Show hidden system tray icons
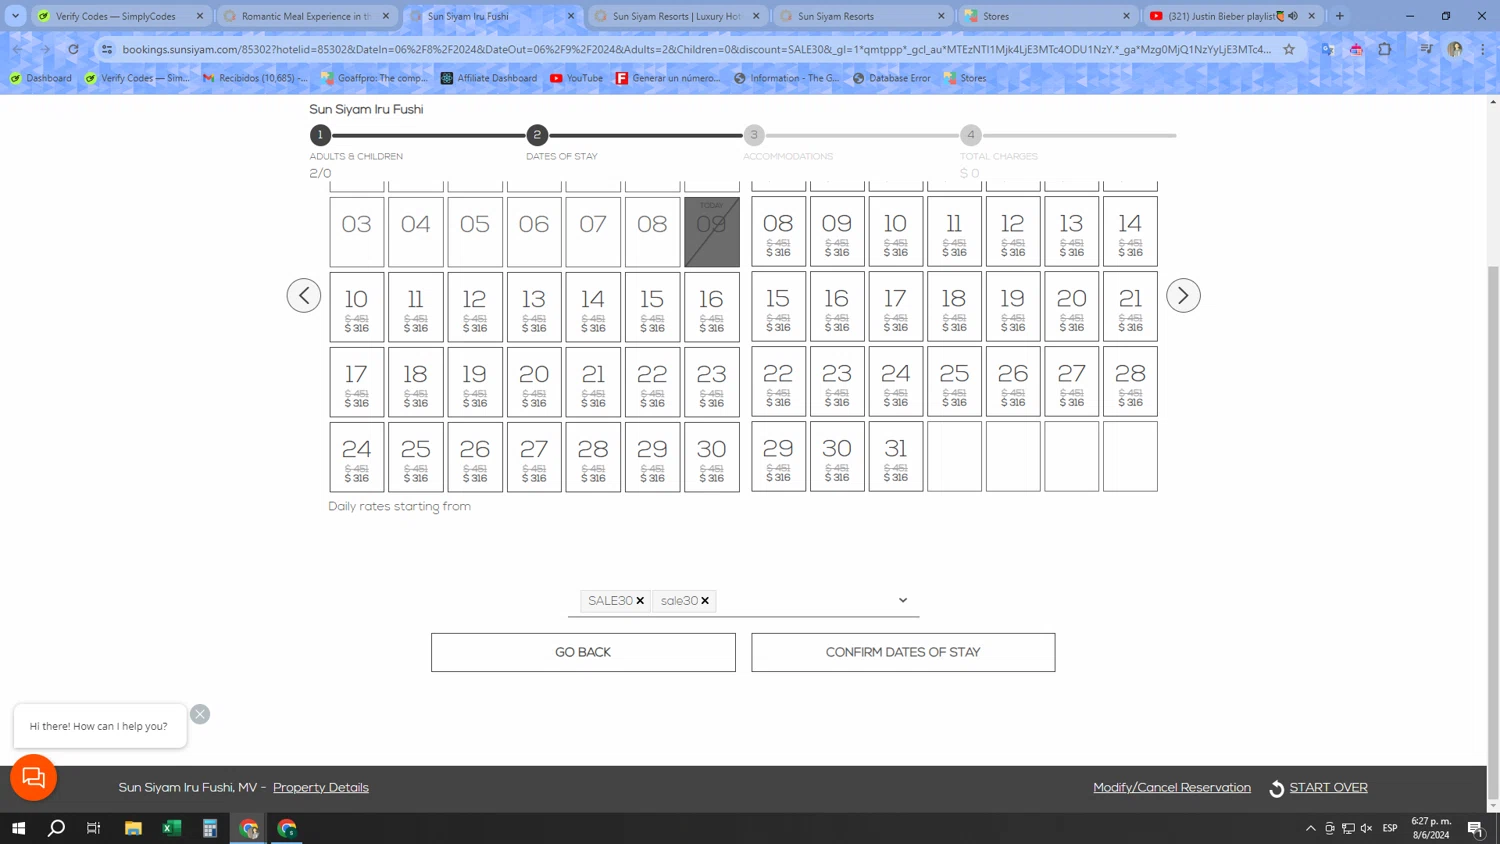1500x844 pixels. (x=1310, y=828)
